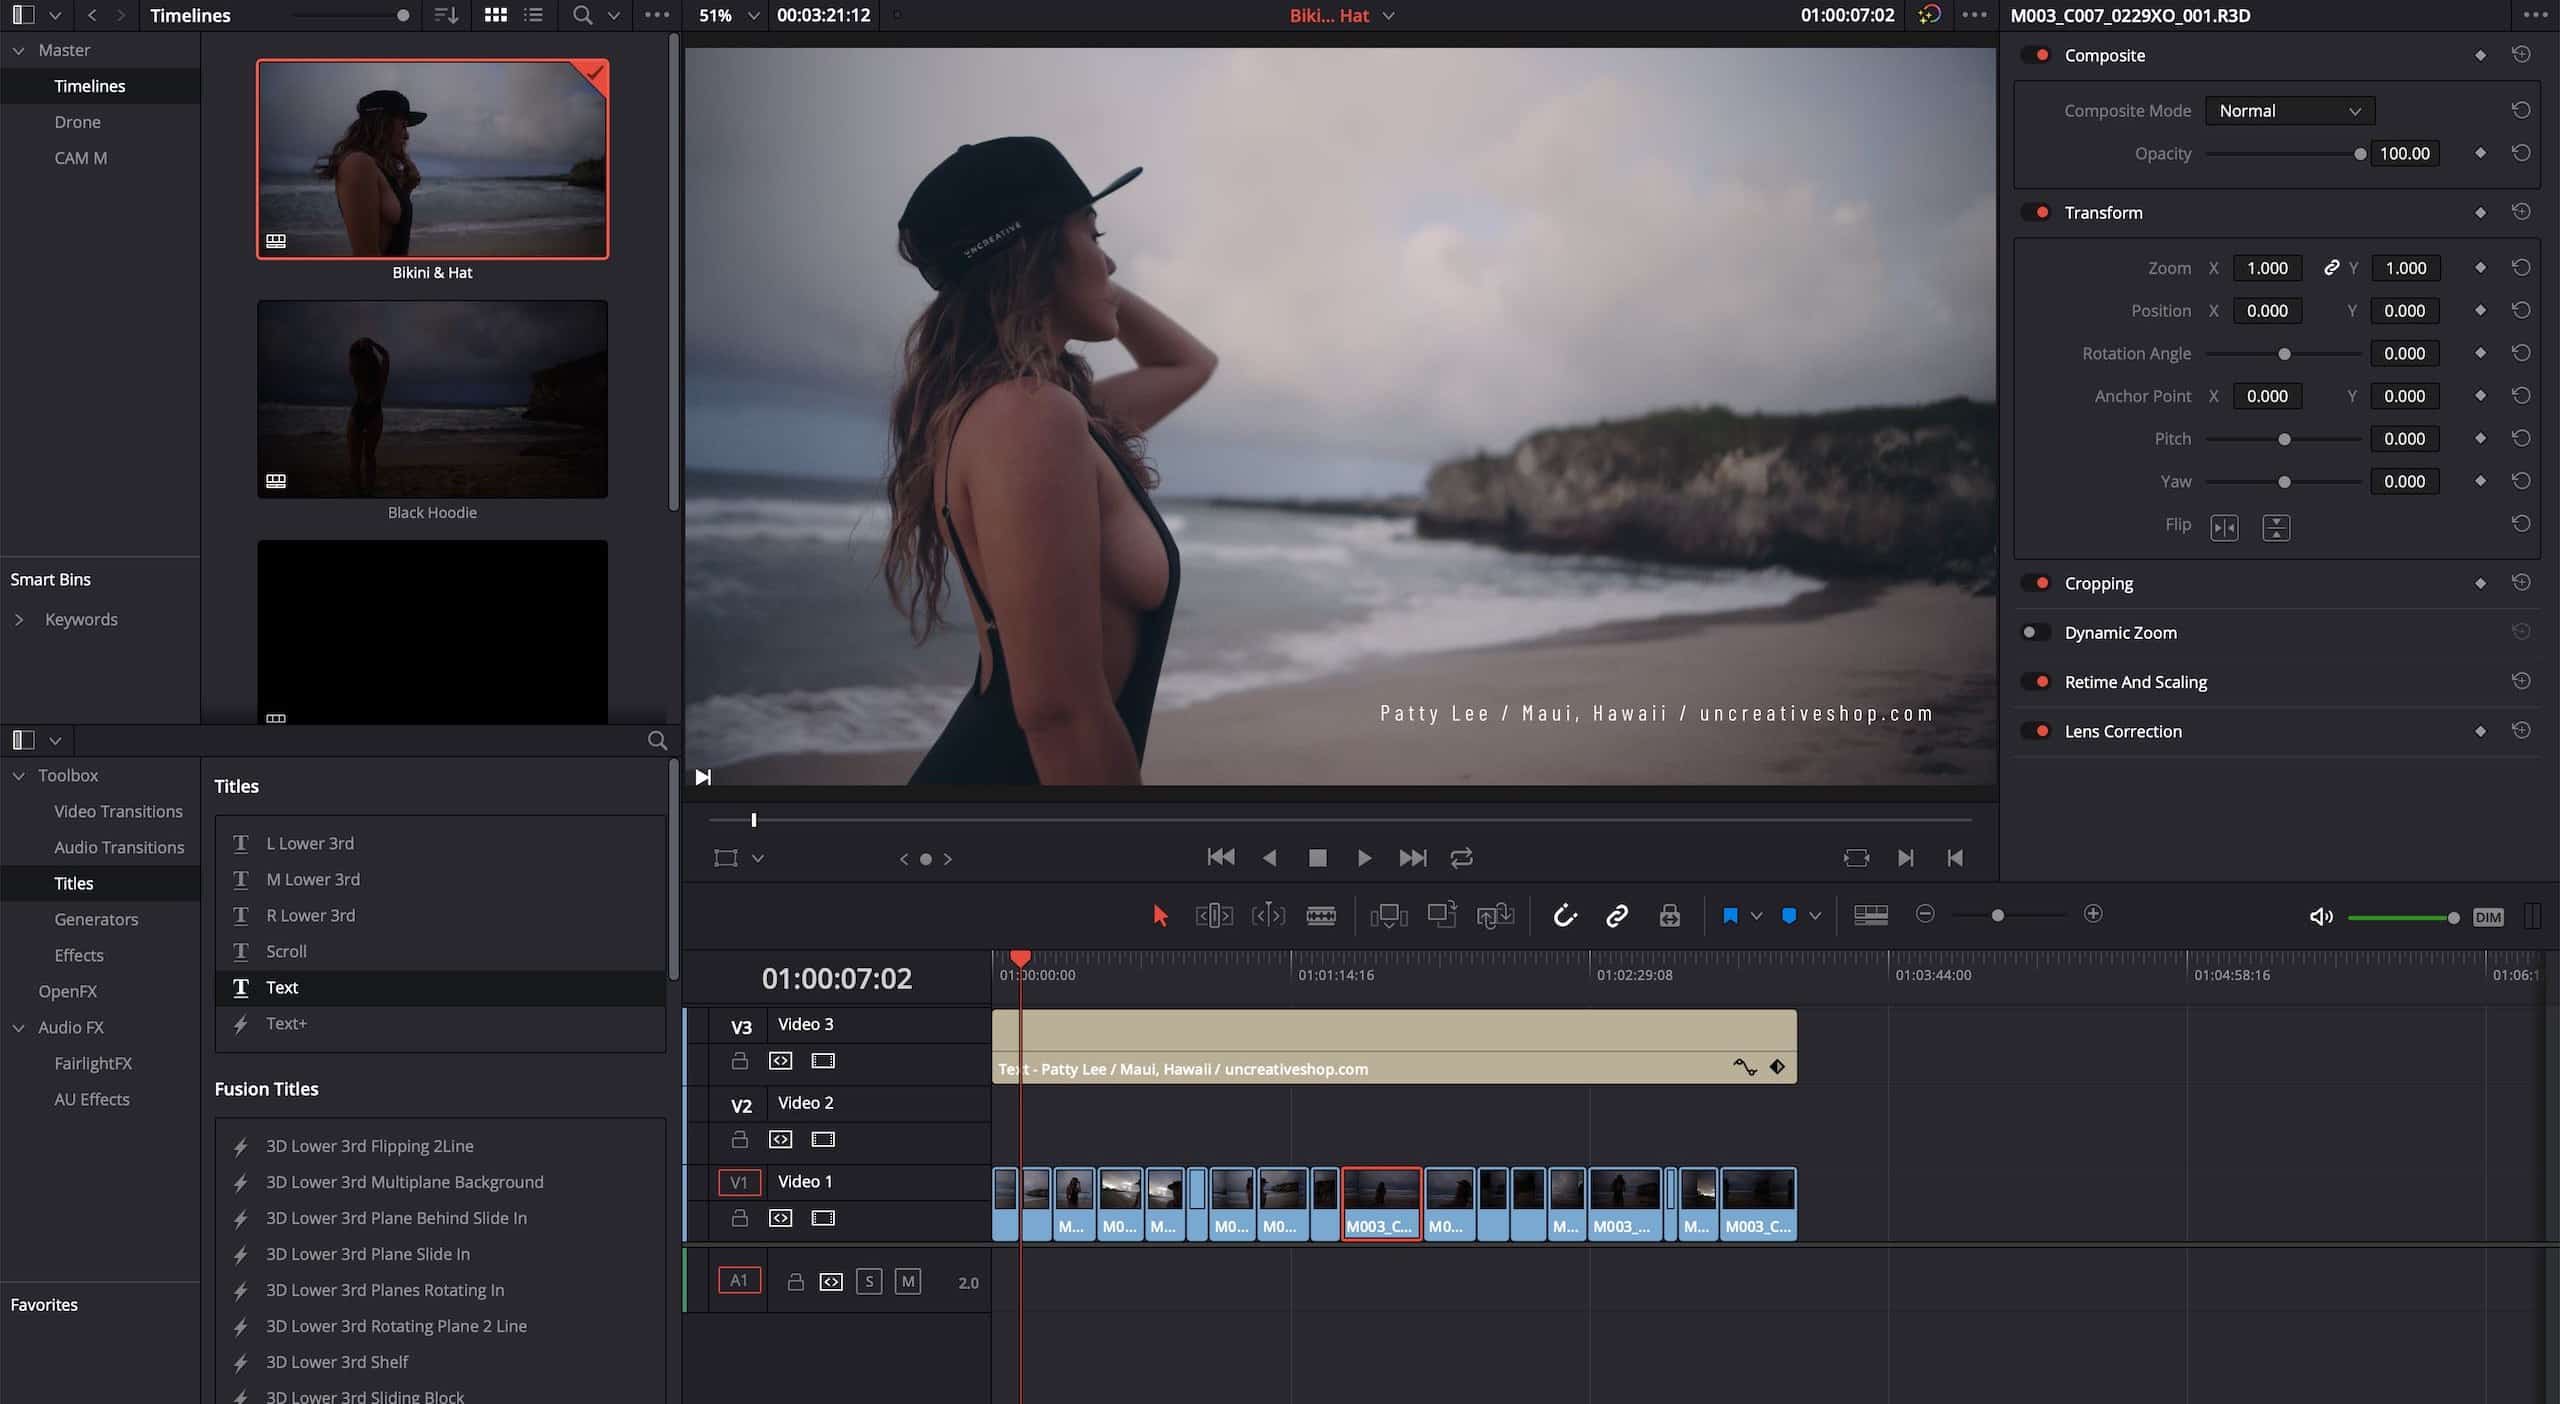Viewport: 2560px width, 1404px height.
Task: Open the Composite Mode Normal dropdown
Action: [x=2289, y=111]
